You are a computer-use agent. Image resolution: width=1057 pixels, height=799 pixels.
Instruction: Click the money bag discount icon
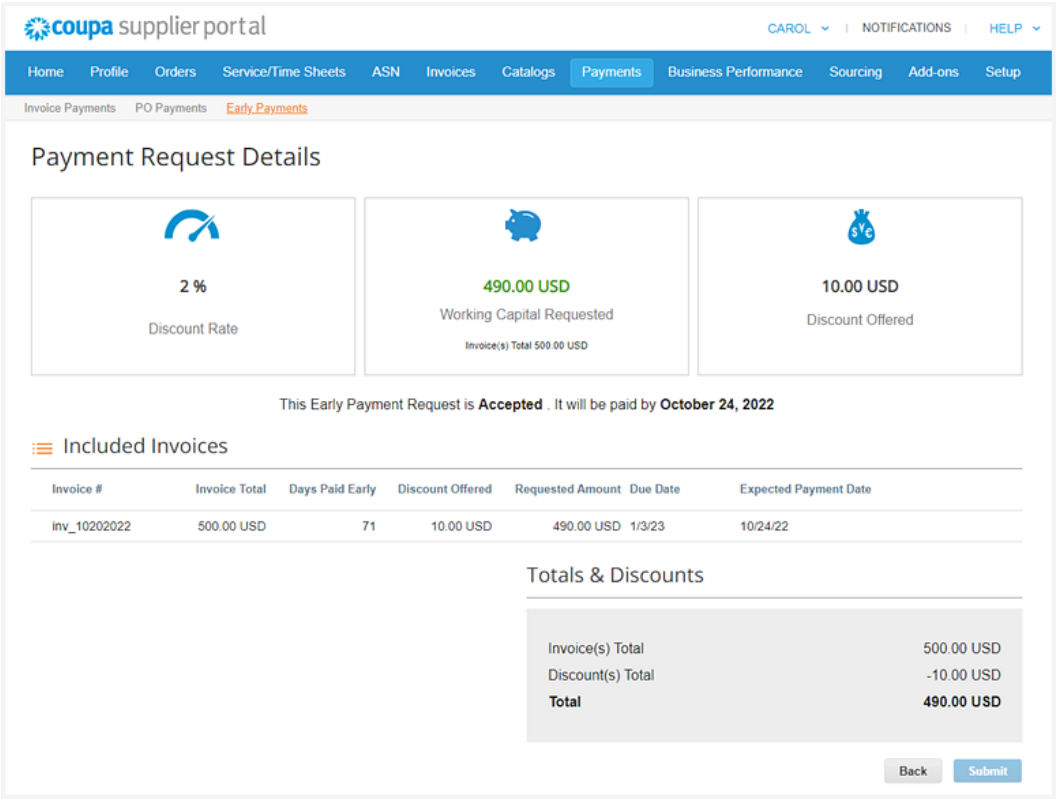(861, 227)
